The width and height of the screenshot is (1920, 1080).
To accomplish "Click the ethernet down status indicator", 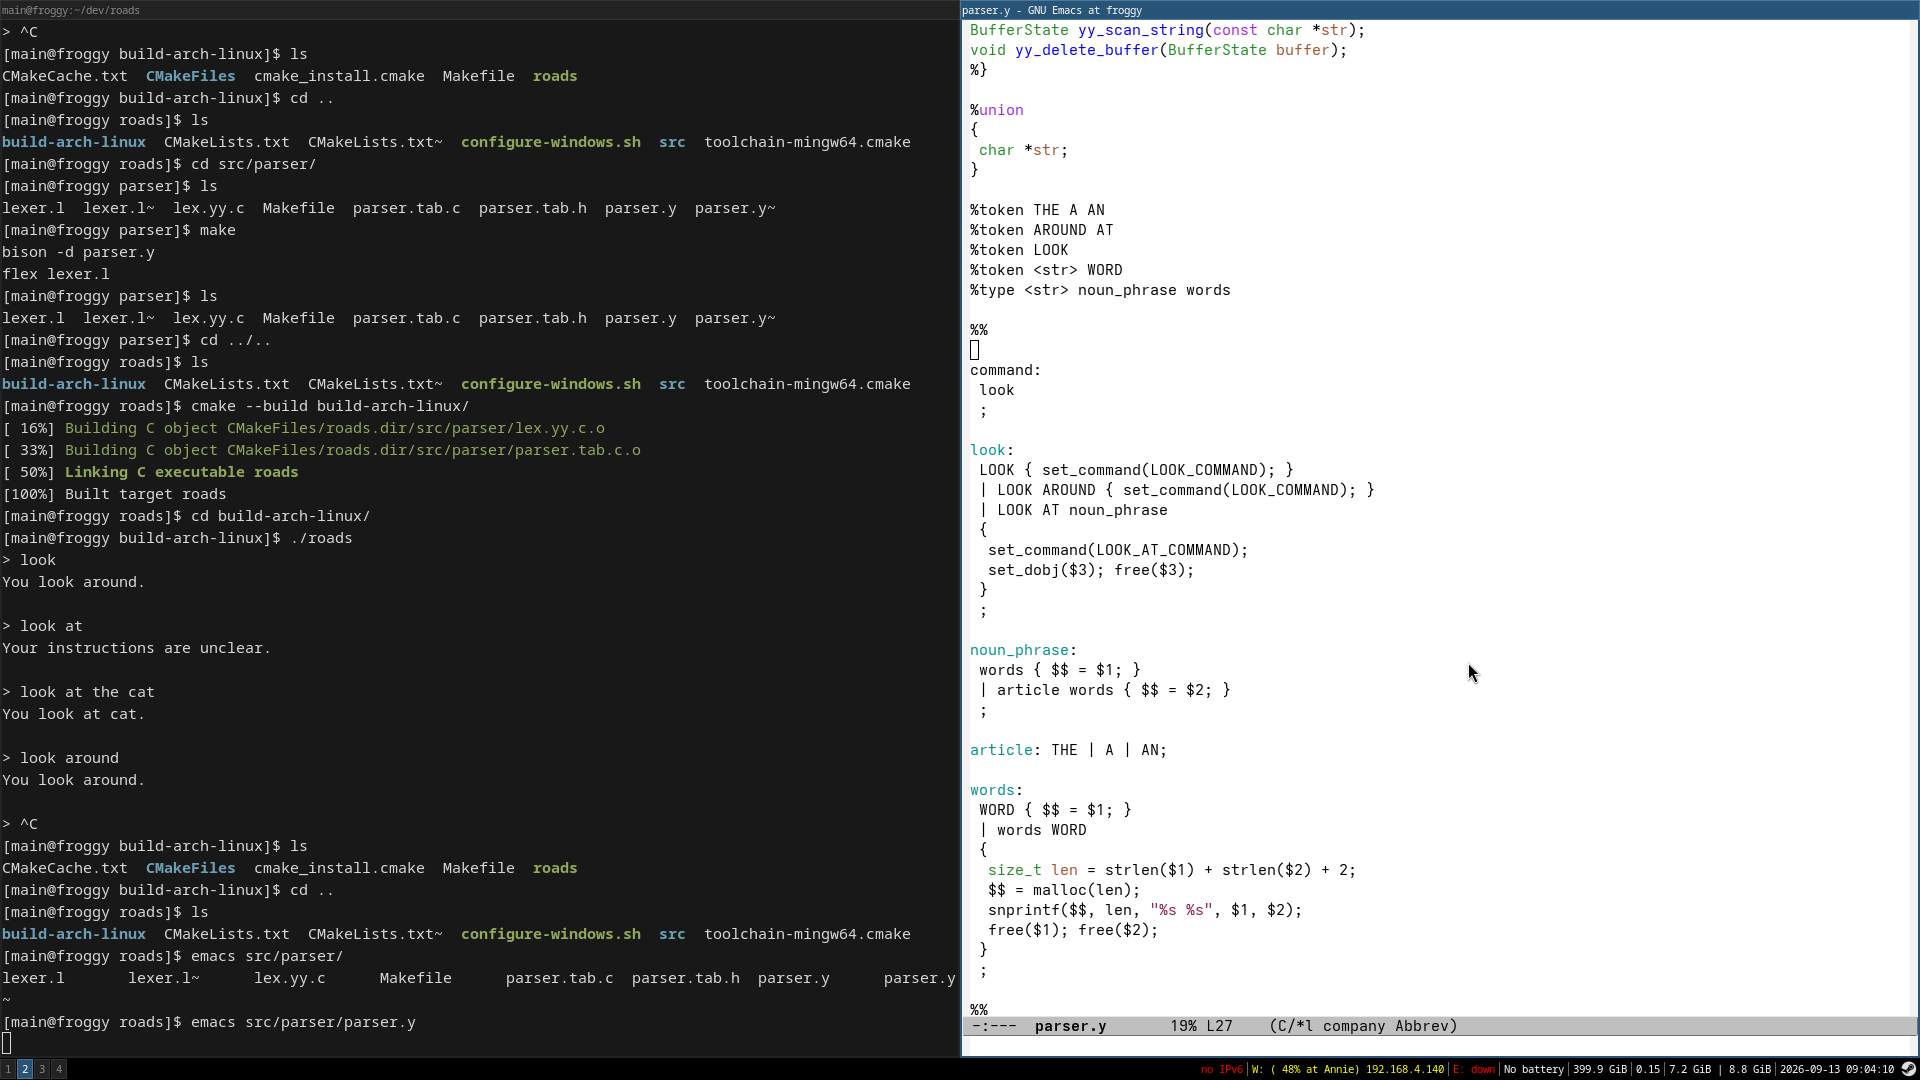I will tap(1473, 1069).
